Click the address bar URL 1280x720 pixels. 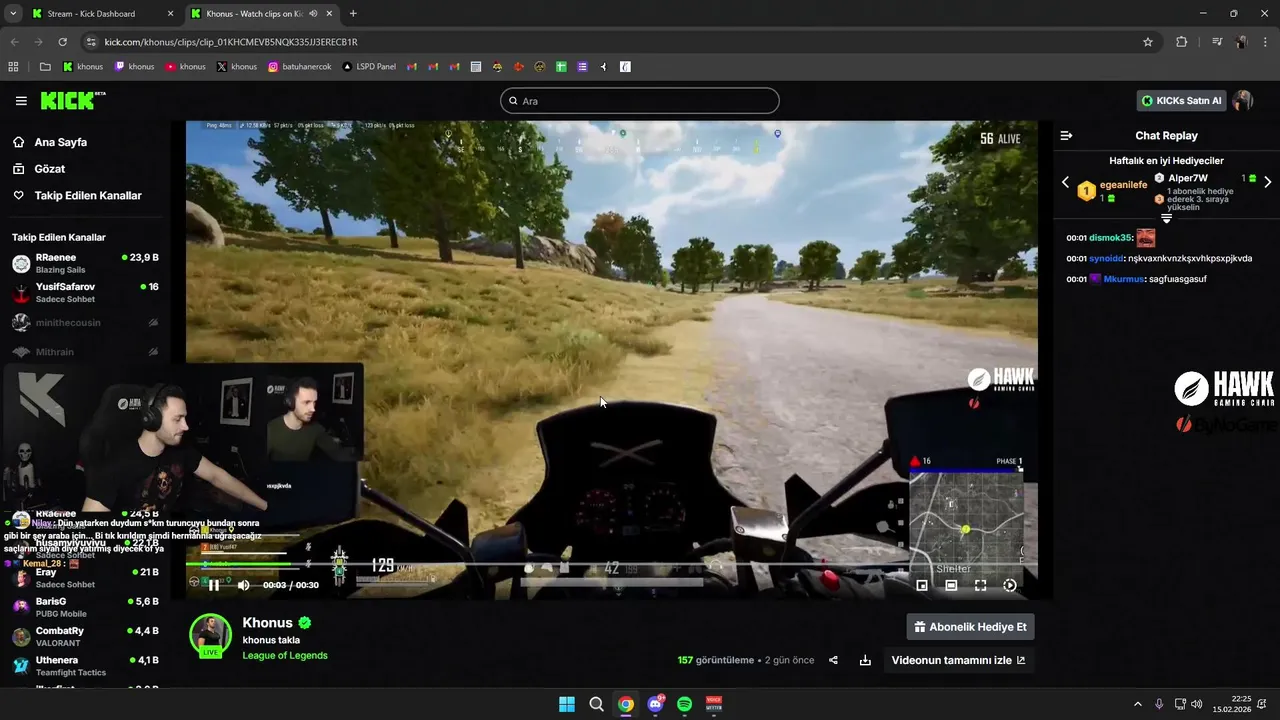pyautogui.click(x=231, y=42)
